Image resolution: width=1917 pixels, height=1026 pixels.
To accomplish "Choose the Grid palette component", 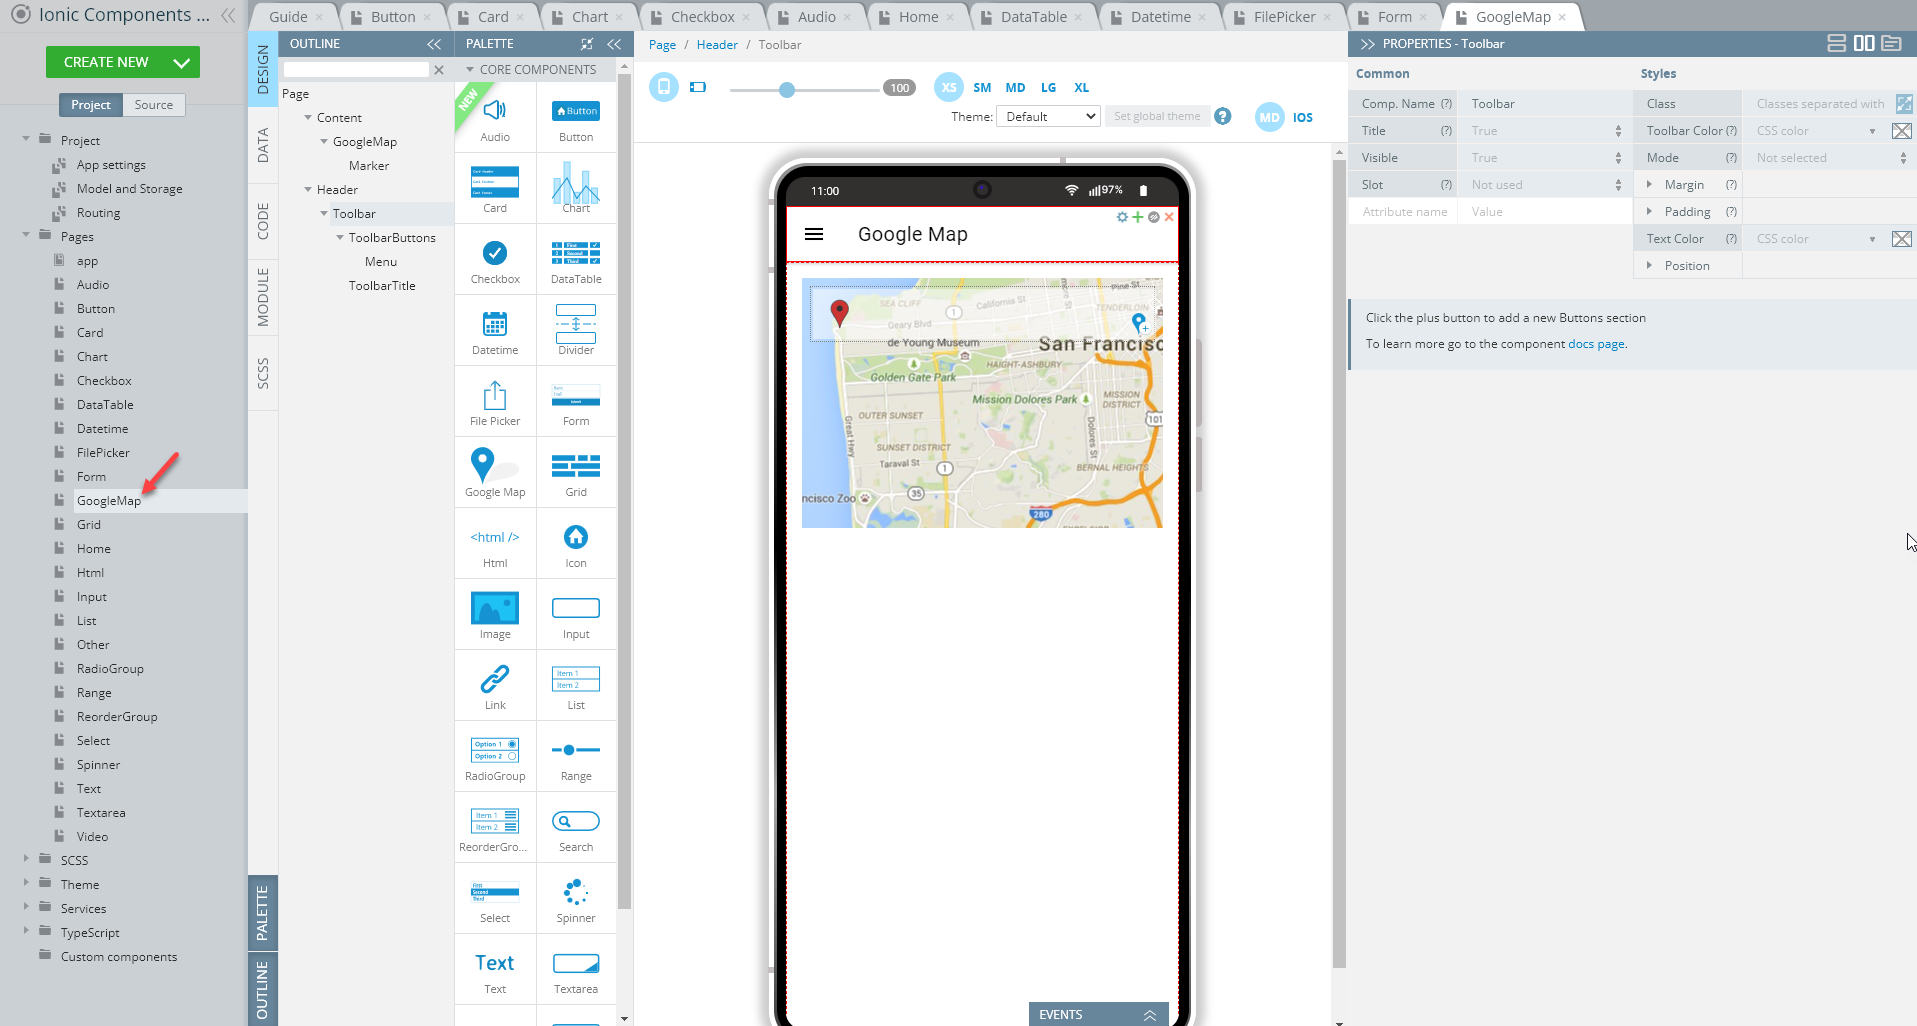I will [x=576, y=473].
